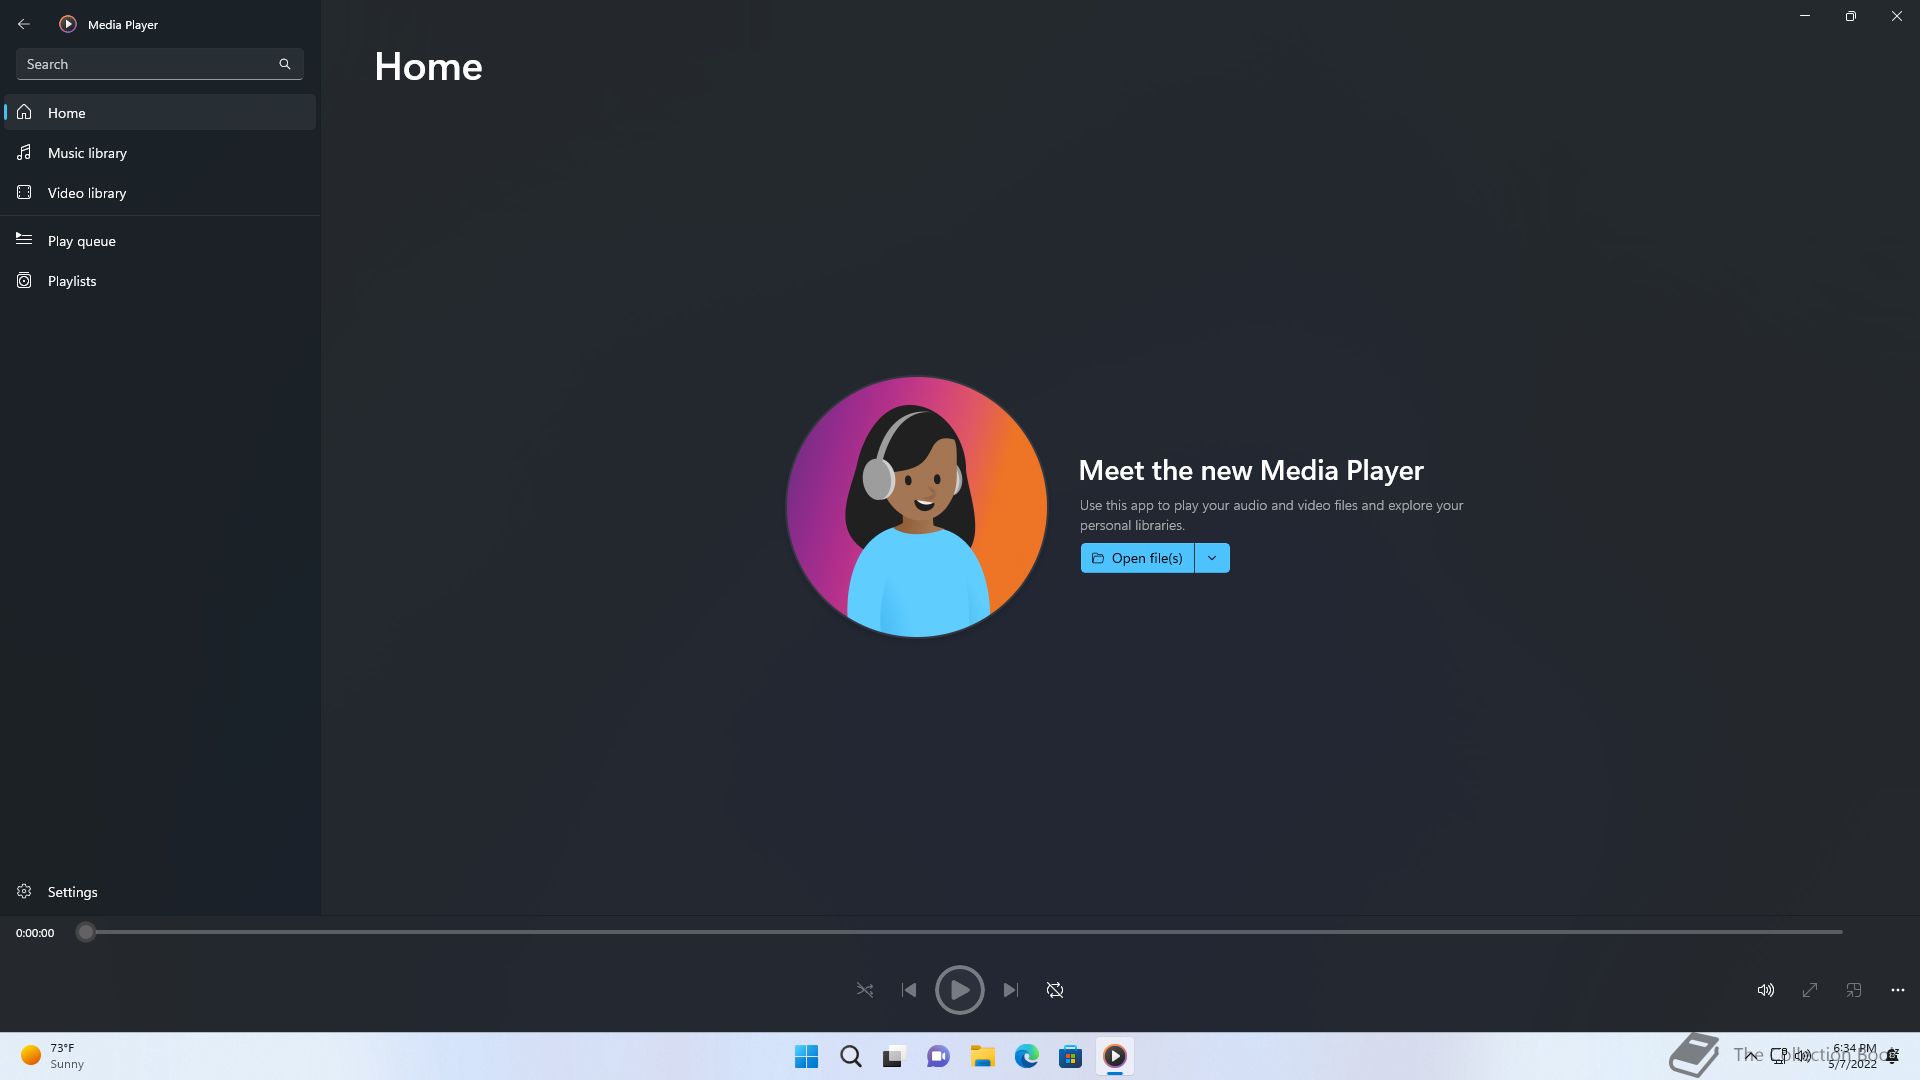1920x1080 pixels.
Task: Click the seek bar thumb
Action: [x=86, y=932]
